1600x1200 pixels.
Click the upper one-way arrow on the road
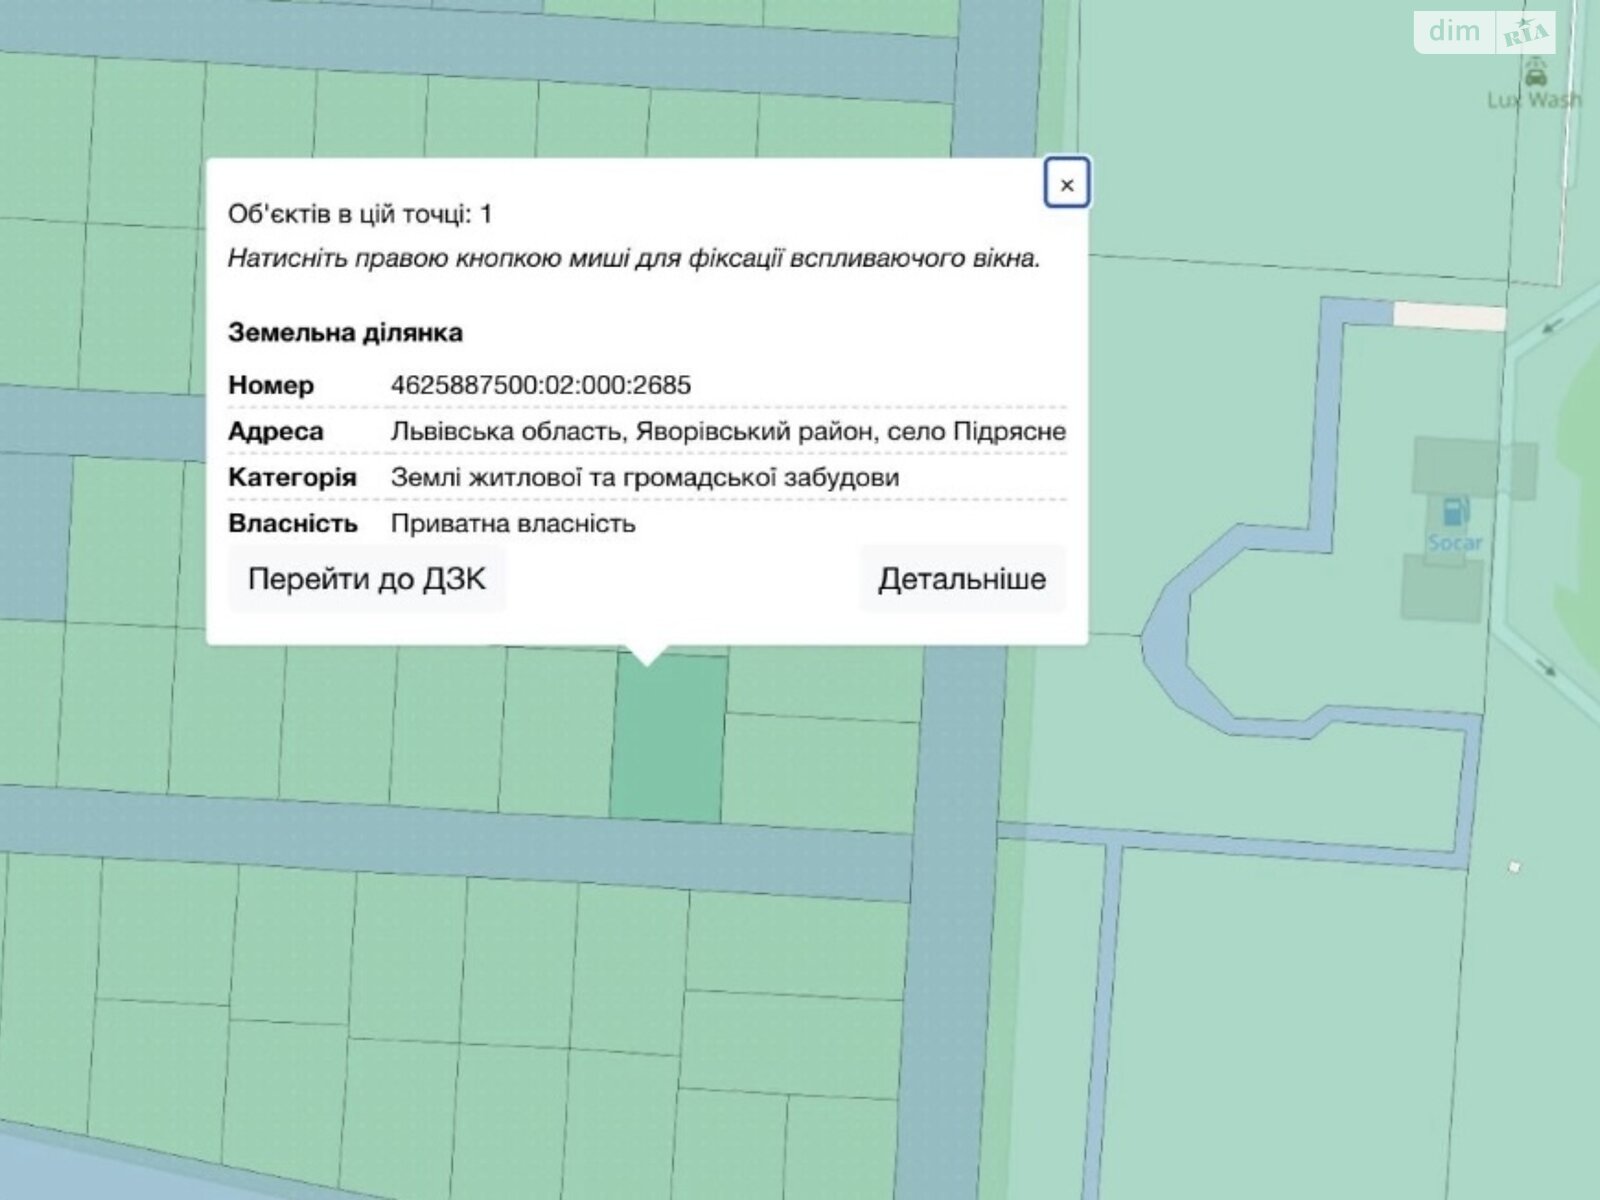(1553, 324)
